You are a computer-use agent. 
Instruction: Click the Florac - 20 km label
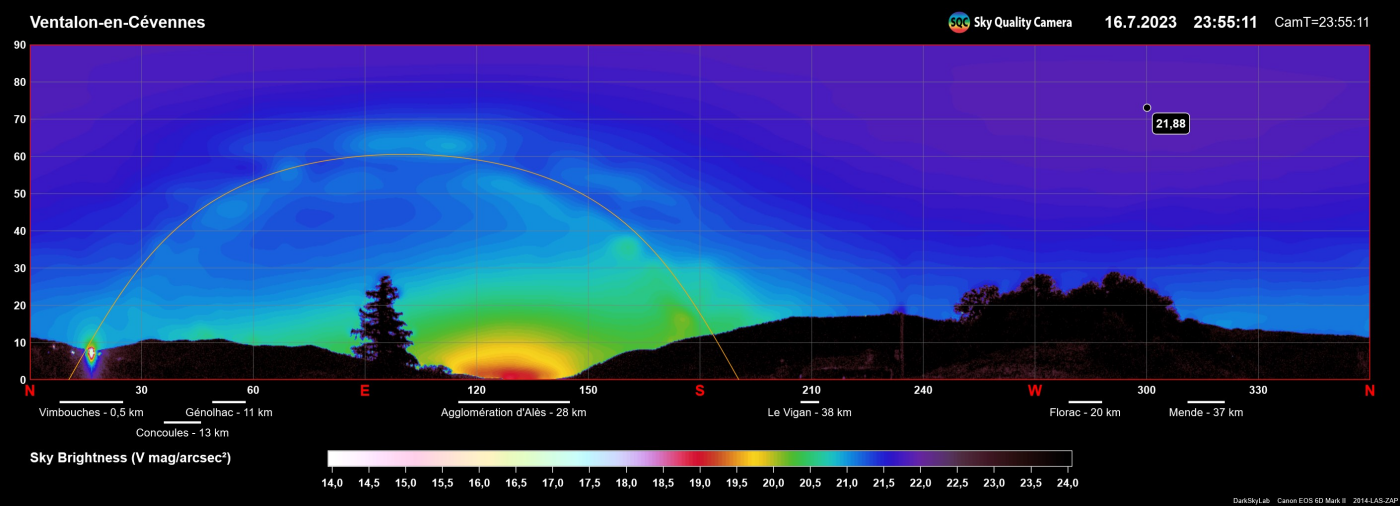point(1084,412)
